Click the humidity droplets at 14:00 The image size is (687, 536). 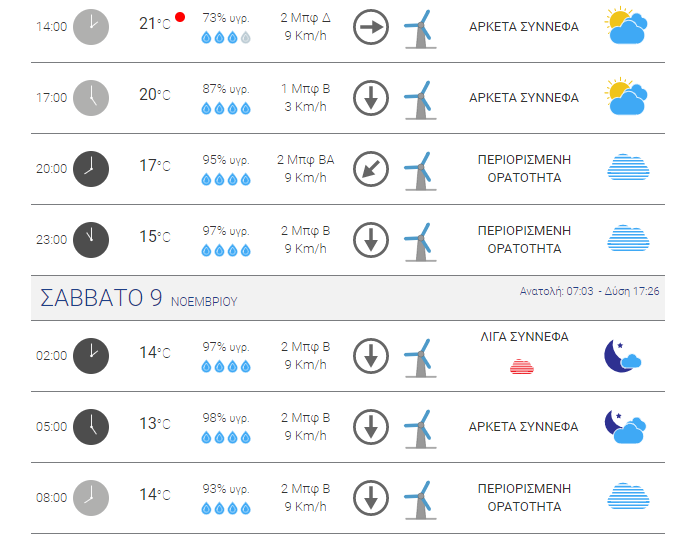point(226,37)
